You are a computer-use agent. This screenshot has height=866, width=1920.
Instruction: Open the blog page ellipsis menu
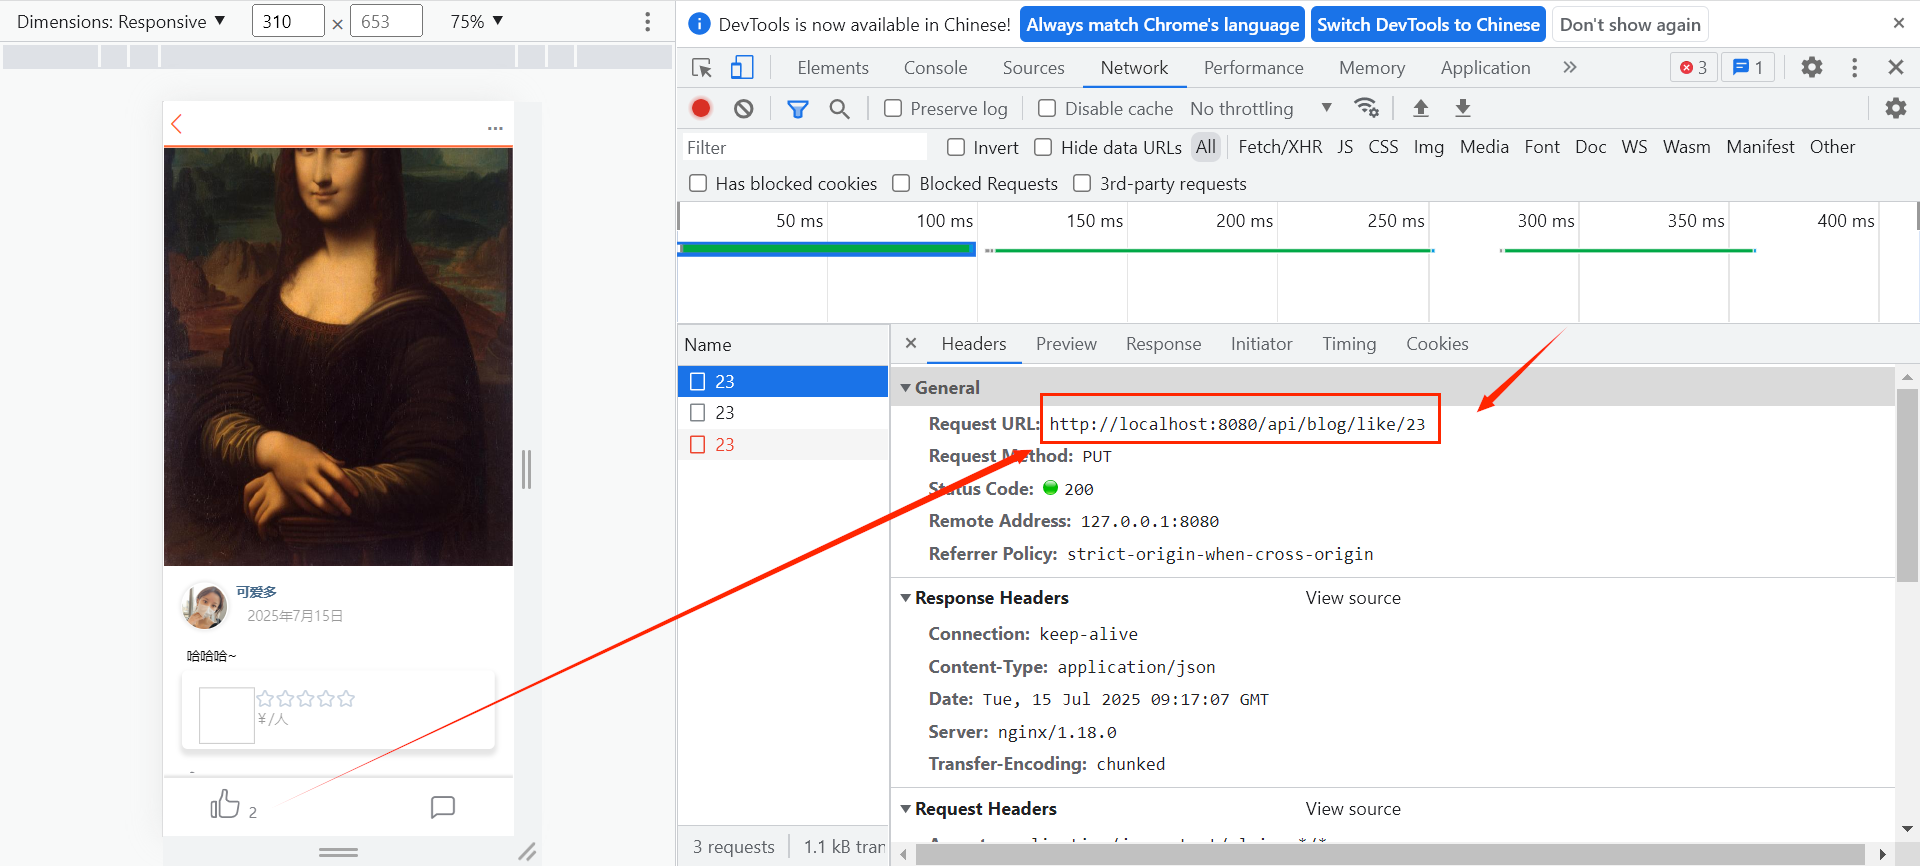tap(495, 128)
